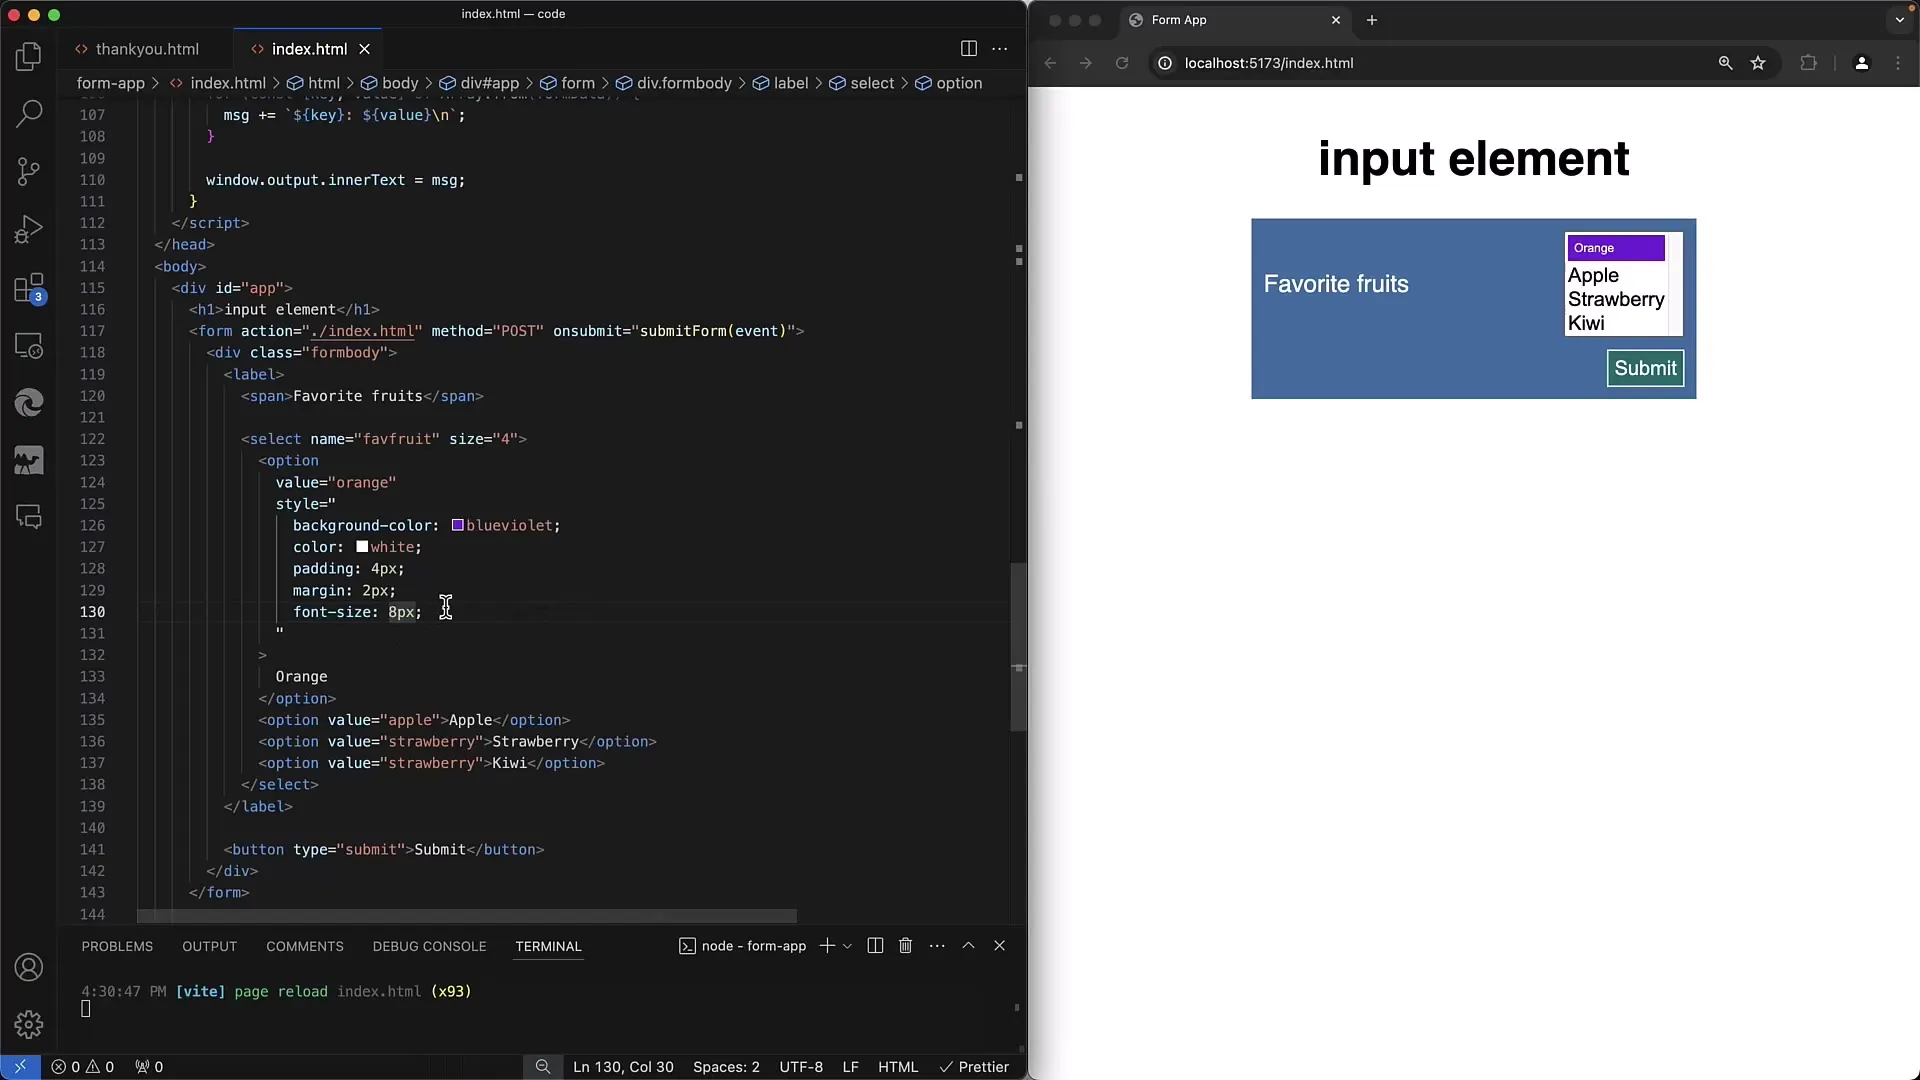The height and width of the screenshot is (1080, 1920).
Task: Open browser profile icon
Action: pyautogui.click(x=1861, y=63)
